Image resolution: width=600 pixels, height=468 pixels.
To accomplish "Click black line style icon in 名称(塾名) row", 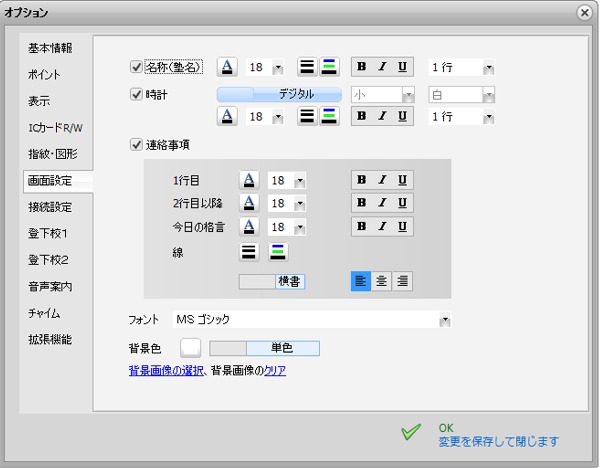I will pos(307,67).
